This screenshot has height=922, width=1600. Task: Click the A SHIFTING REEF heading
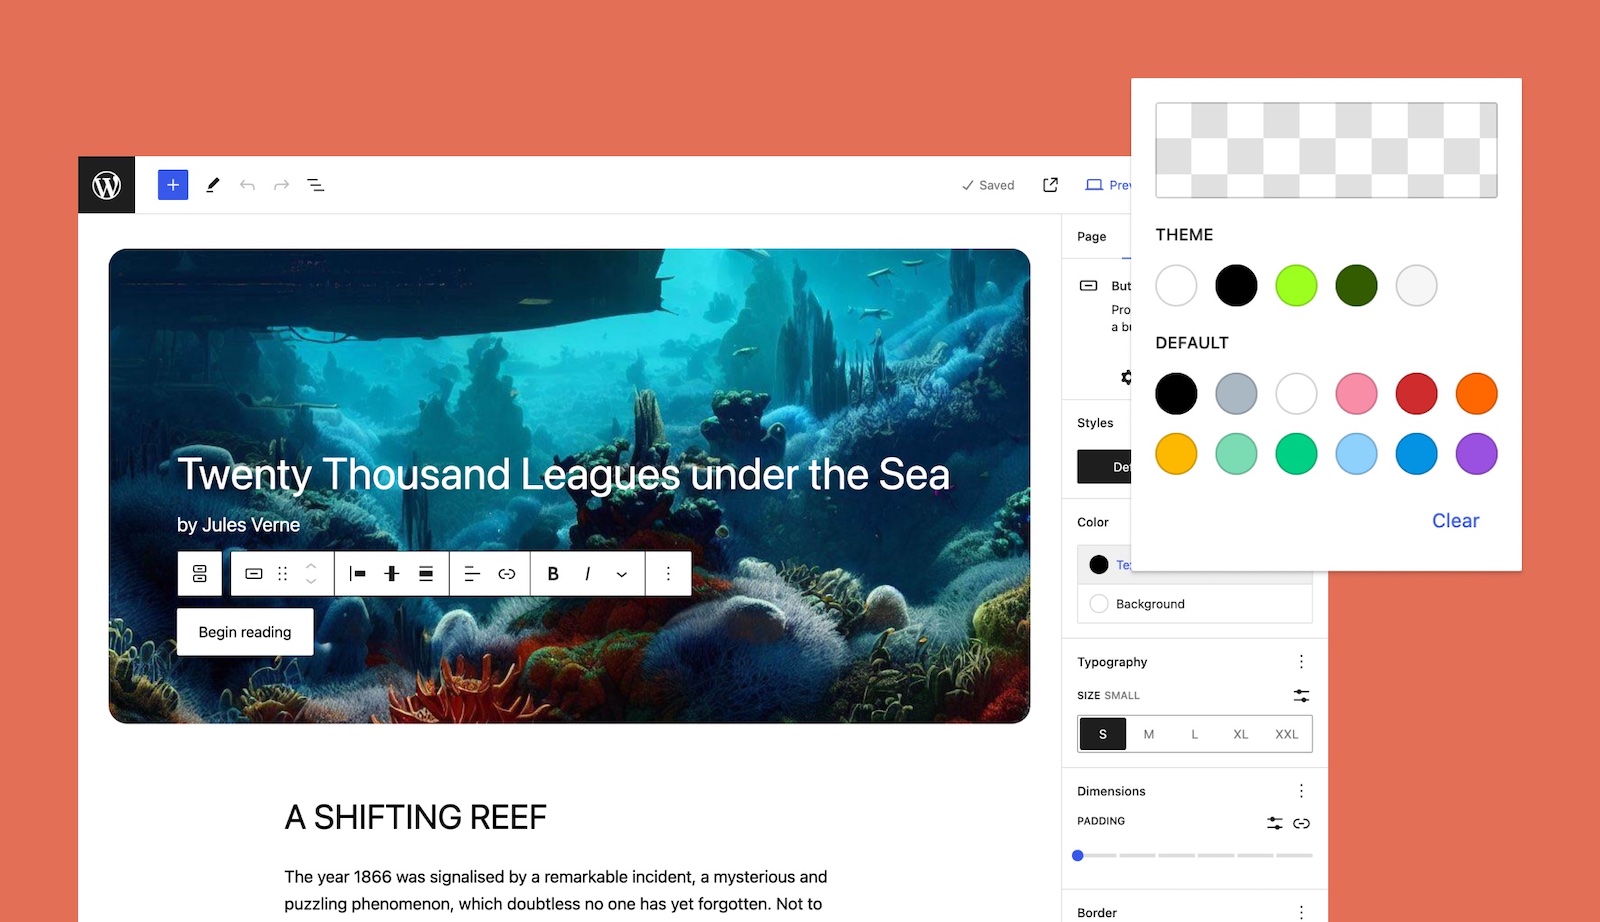point(415,818)
